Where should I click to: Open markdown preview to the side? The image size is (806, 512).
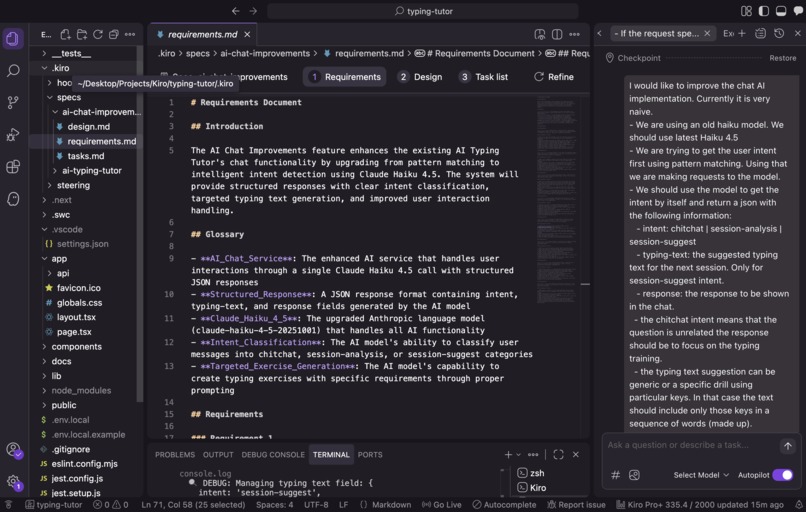point(540,34)
